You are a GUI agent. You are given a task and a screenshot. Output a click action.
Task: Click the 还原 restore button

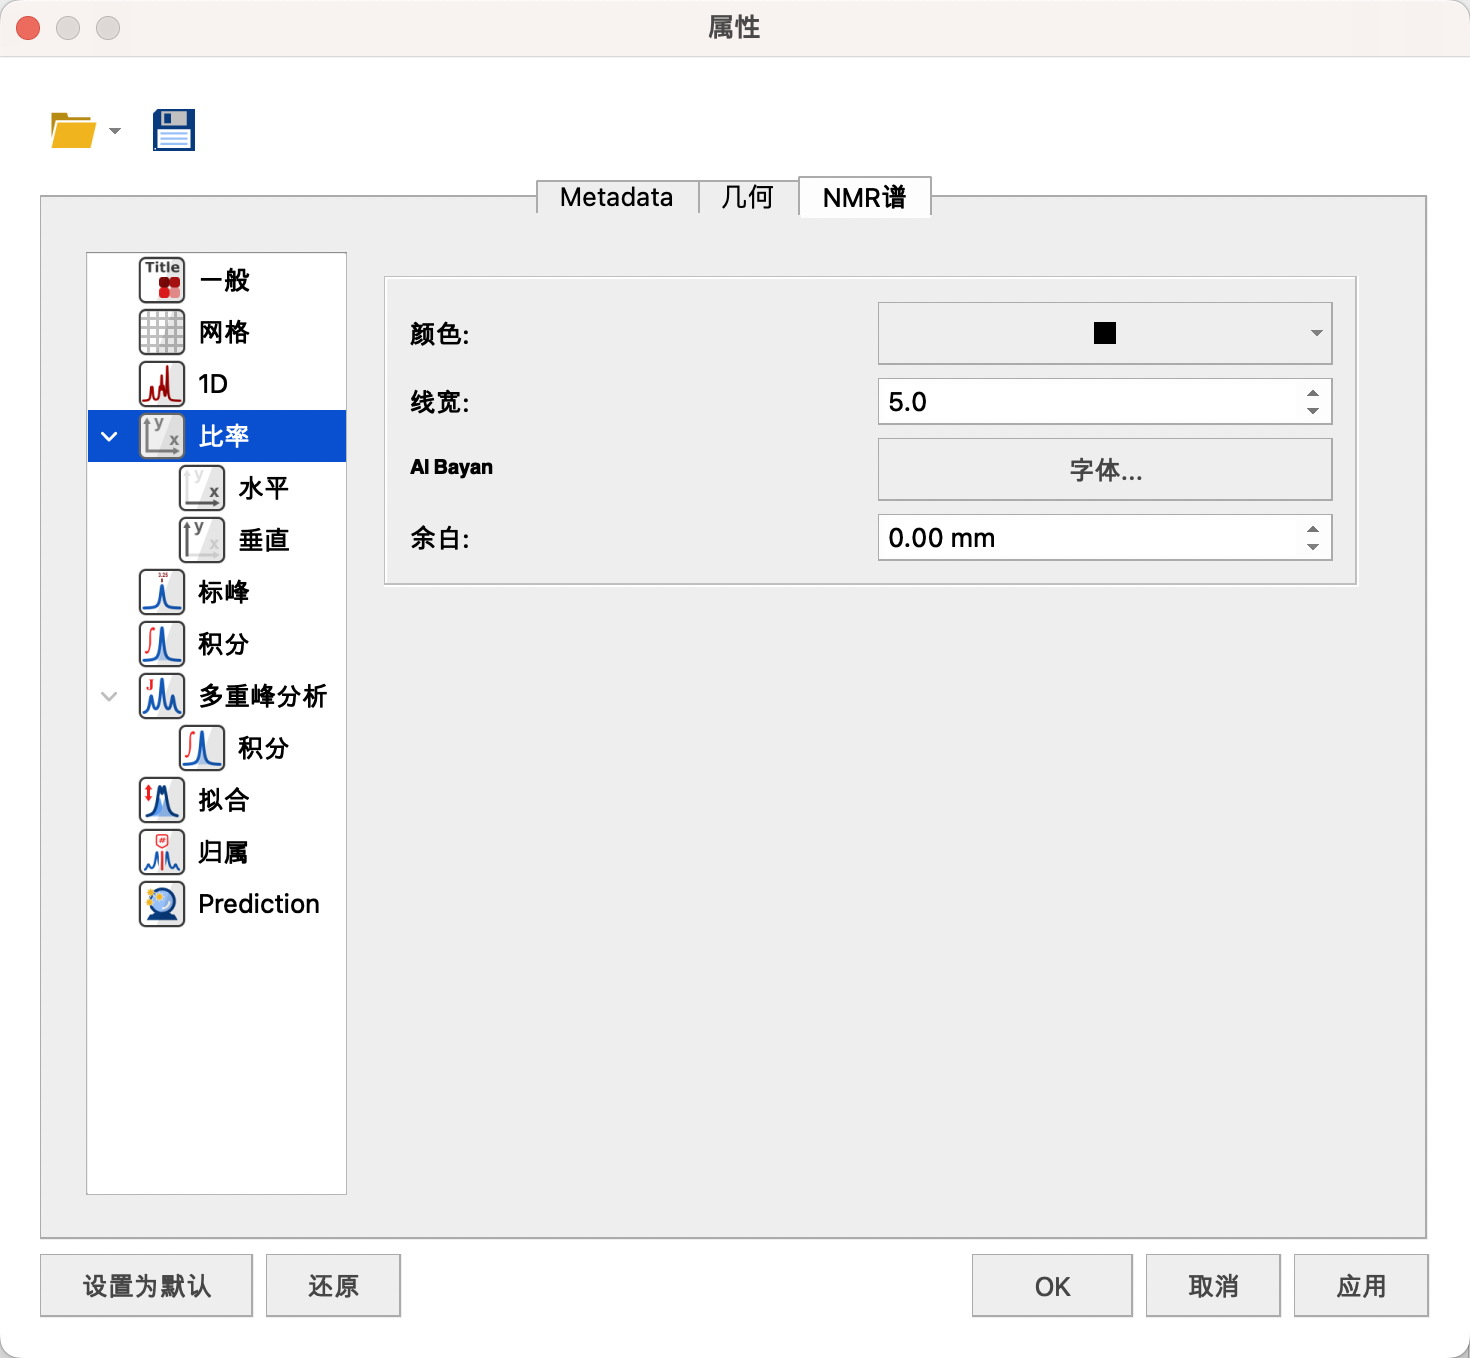(333, 1286)
